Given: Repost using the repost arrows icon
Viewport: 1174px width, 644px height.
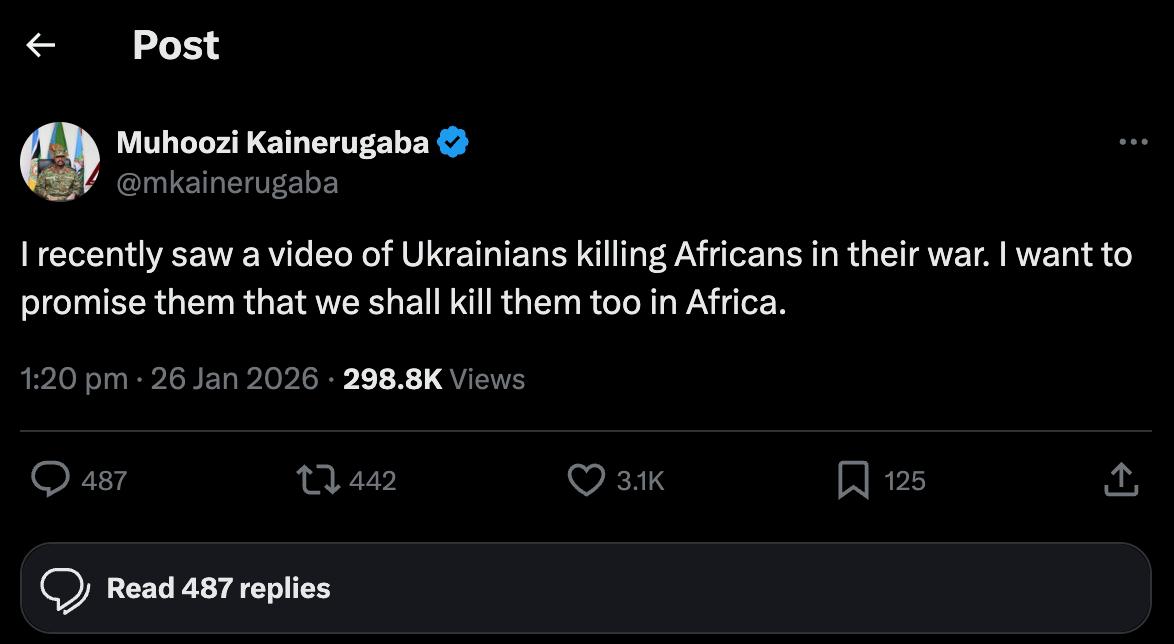Looking at the screenshot, I should click(x=320, y=480).
